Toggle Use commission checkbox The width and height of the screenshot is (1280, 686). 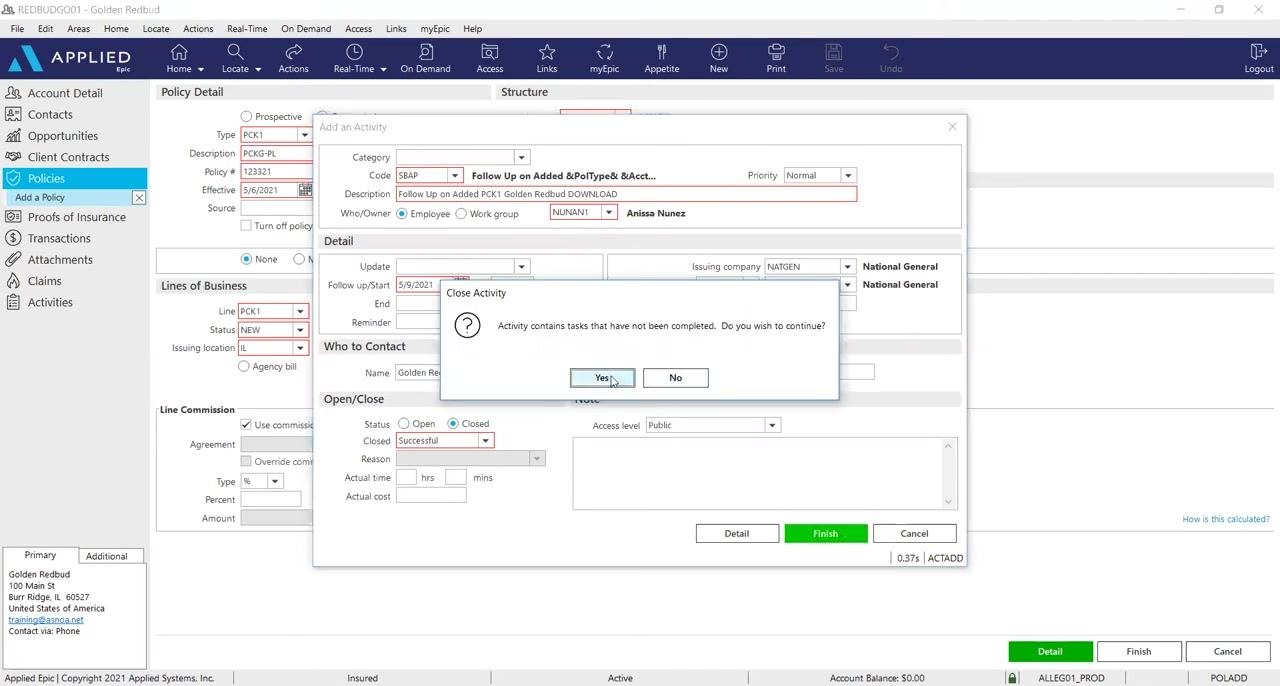[x=246, y=425]
